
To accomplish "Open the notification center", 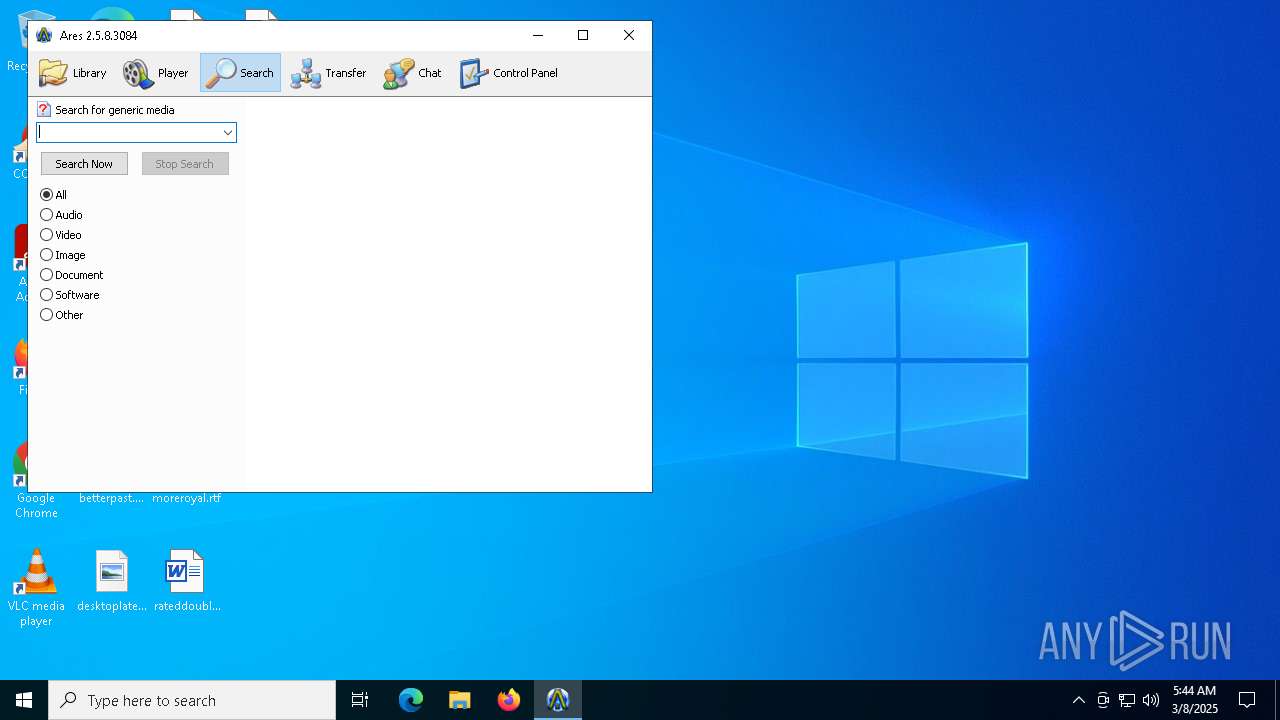I will (1247, 700).
